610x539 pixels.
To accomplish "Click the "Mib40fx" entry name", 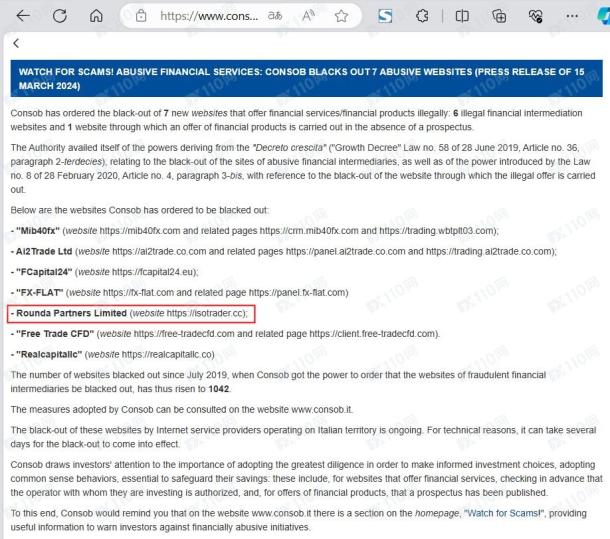I will pyautogui.click(x=38, y=231).
